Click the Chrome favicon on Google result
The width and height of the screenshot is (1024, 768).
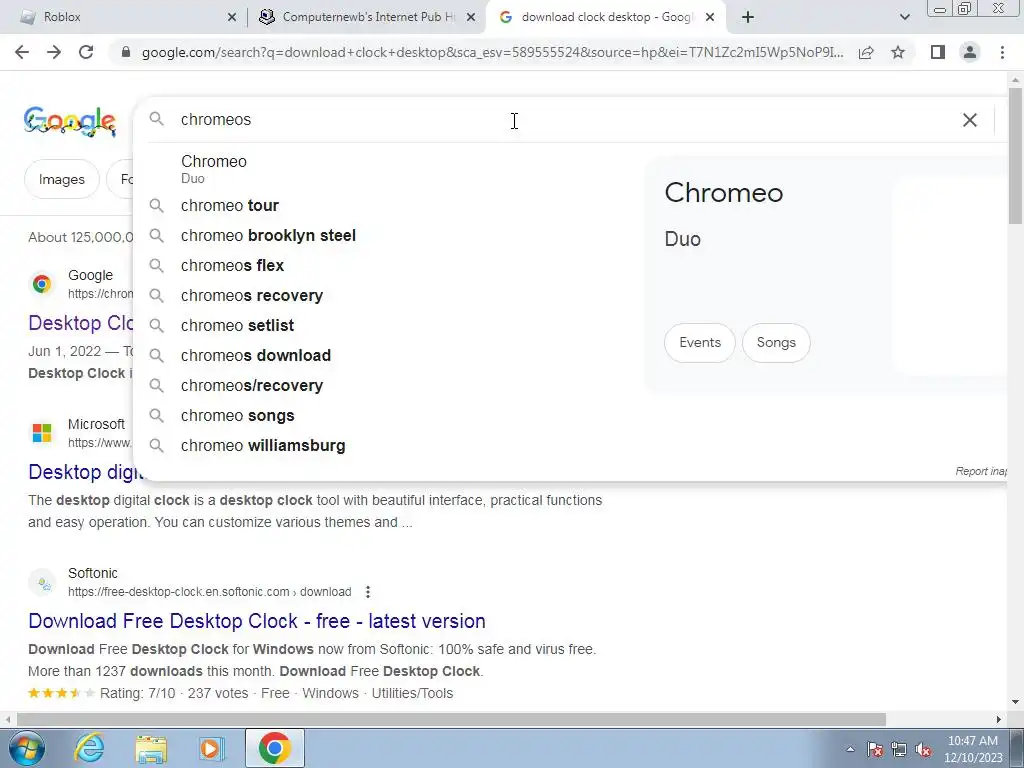[x=42, y=284]
